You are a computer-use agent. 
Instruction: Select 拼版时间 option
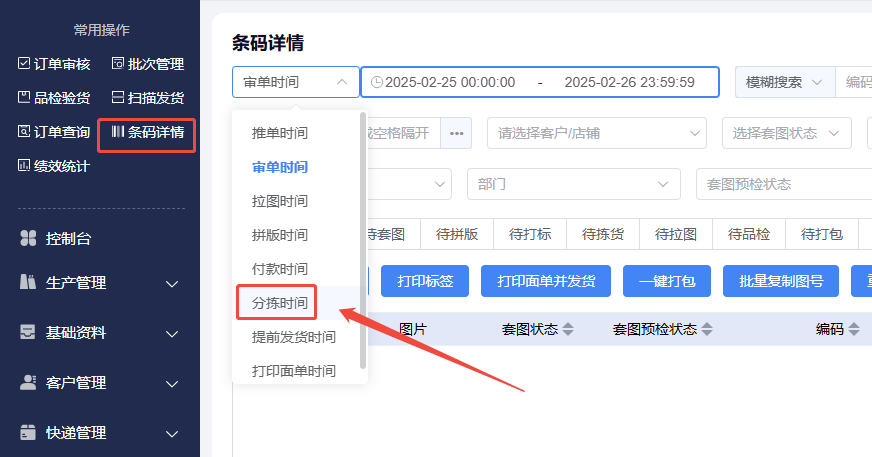click(279, 235)
